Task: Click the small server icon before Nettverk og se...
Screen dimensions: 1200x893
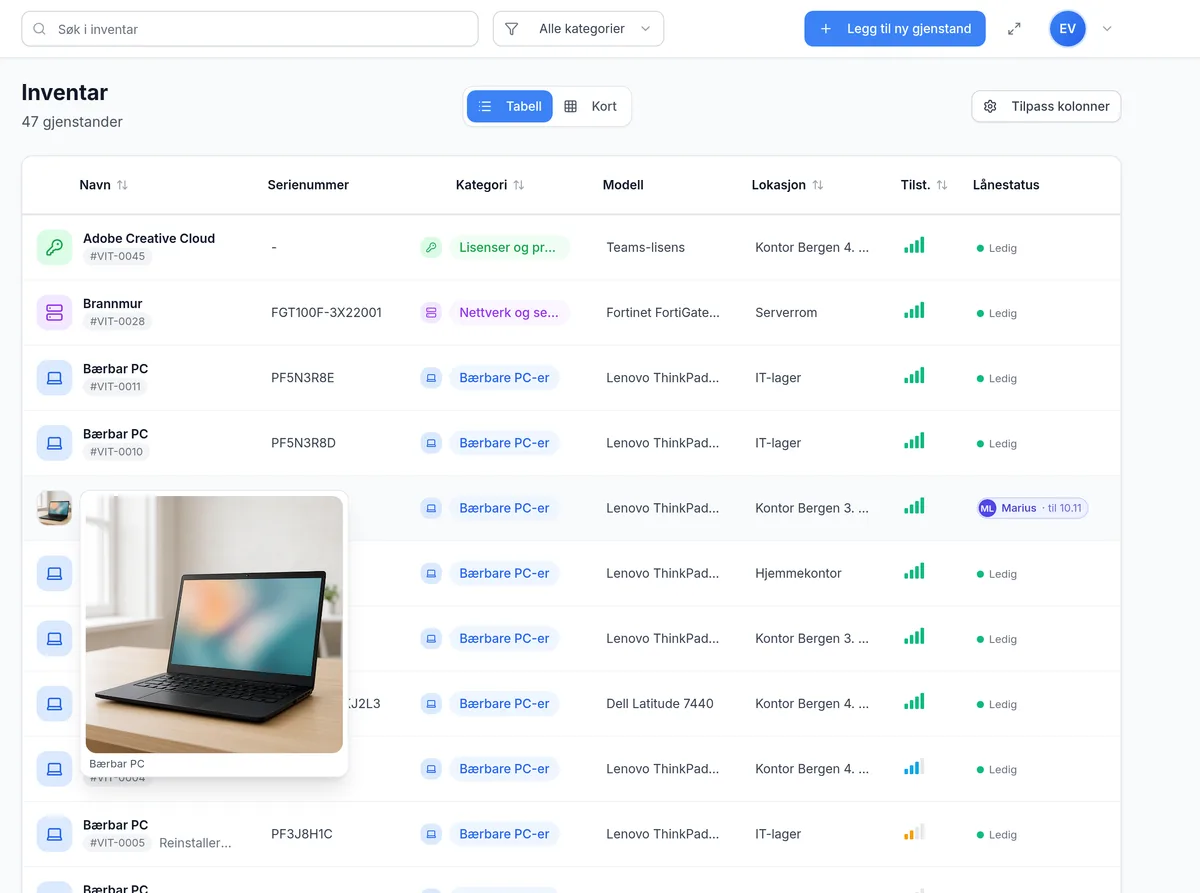Action: coord(431,312)
